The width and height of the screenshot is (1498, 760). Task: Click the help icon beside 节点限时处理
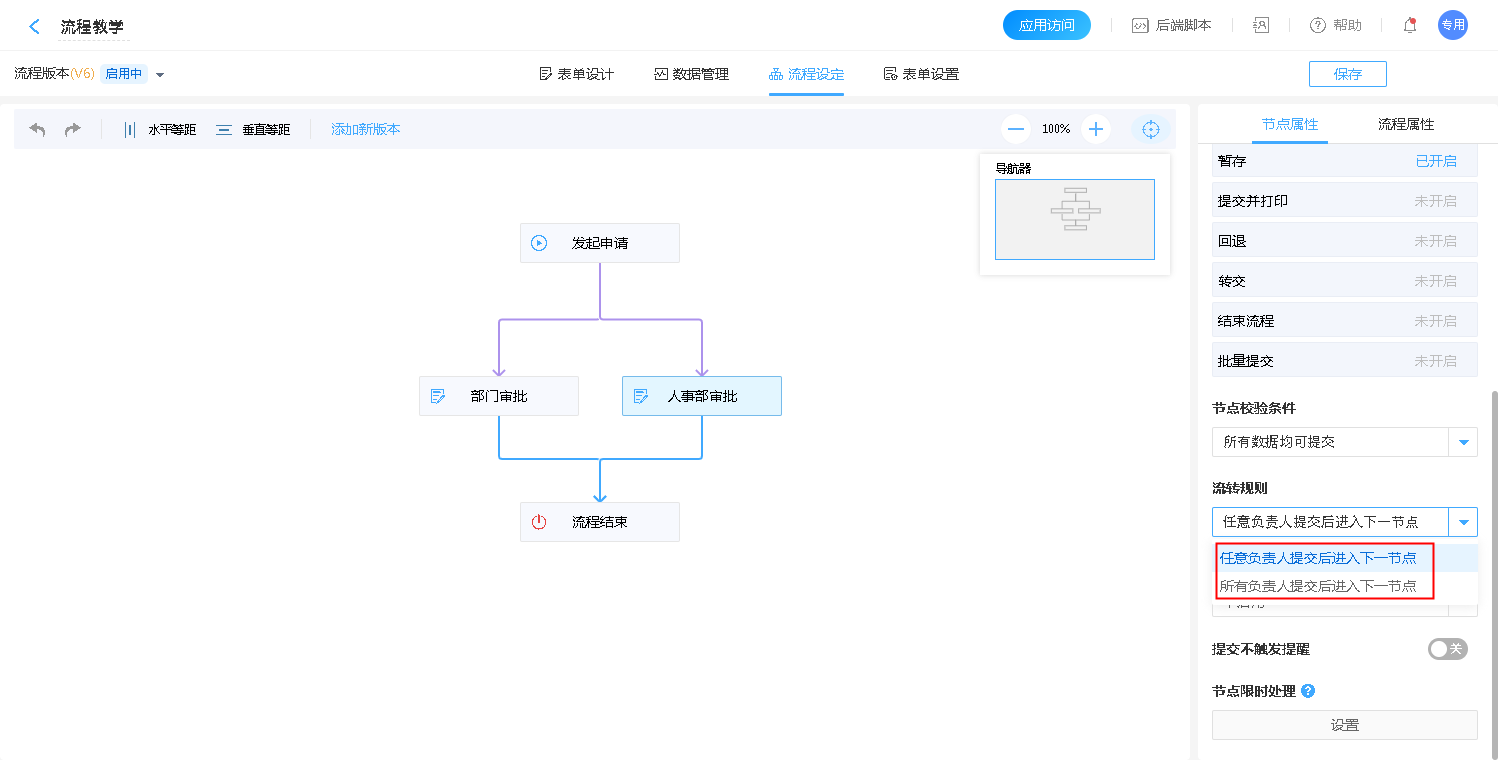point(1308,691)
